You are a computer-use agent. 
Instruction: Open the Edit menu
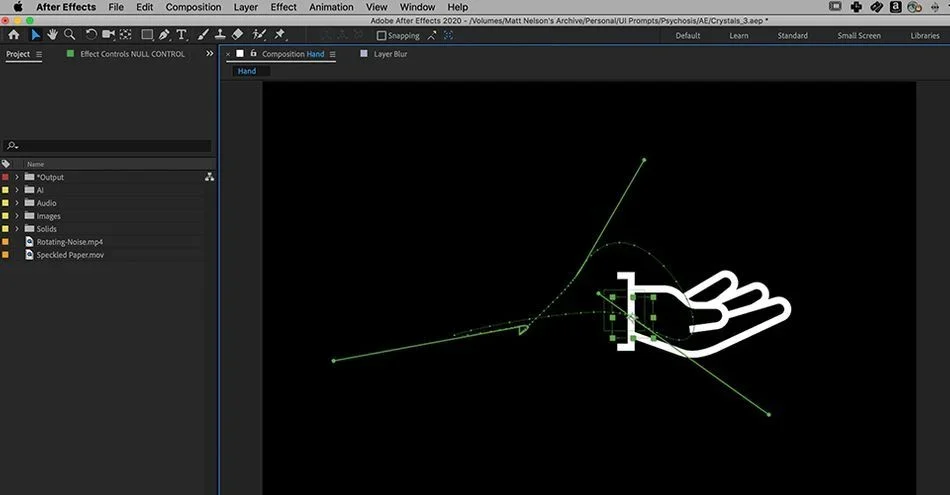pos(144,7)
